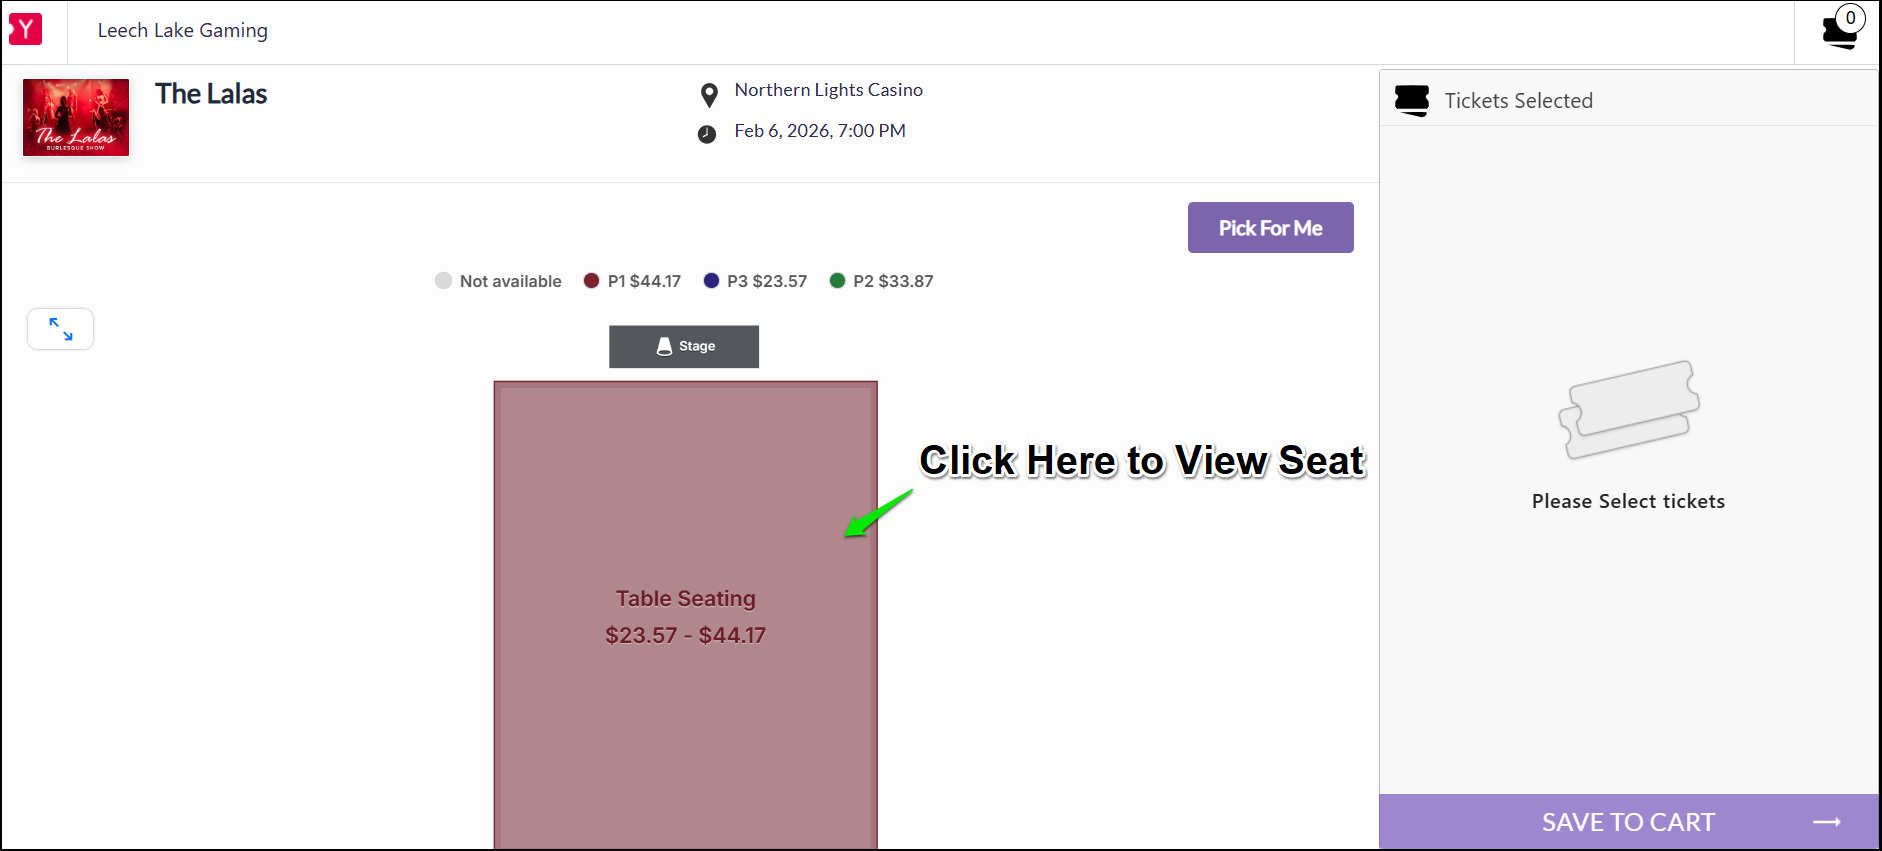The width and height of the screenshot is (1882, 851).
Task: Click the SAVE TO CART button
Action: pyautogui.click(x=1629, y=822)
